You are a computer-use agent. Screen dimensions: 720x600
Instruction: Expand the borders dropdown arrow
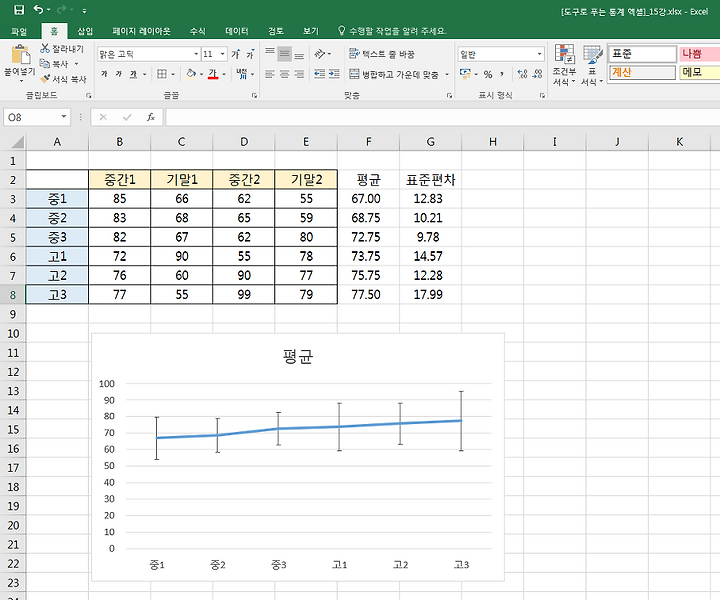pyautogui.click(x=173, y=74)
